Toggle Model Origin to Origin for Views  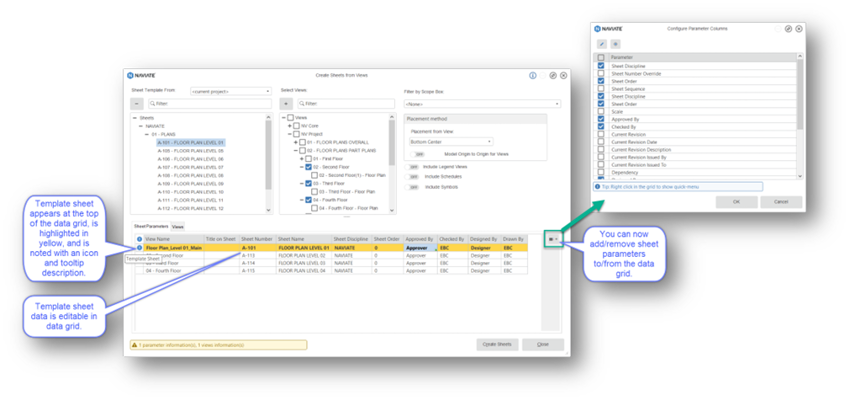point(417,154)
